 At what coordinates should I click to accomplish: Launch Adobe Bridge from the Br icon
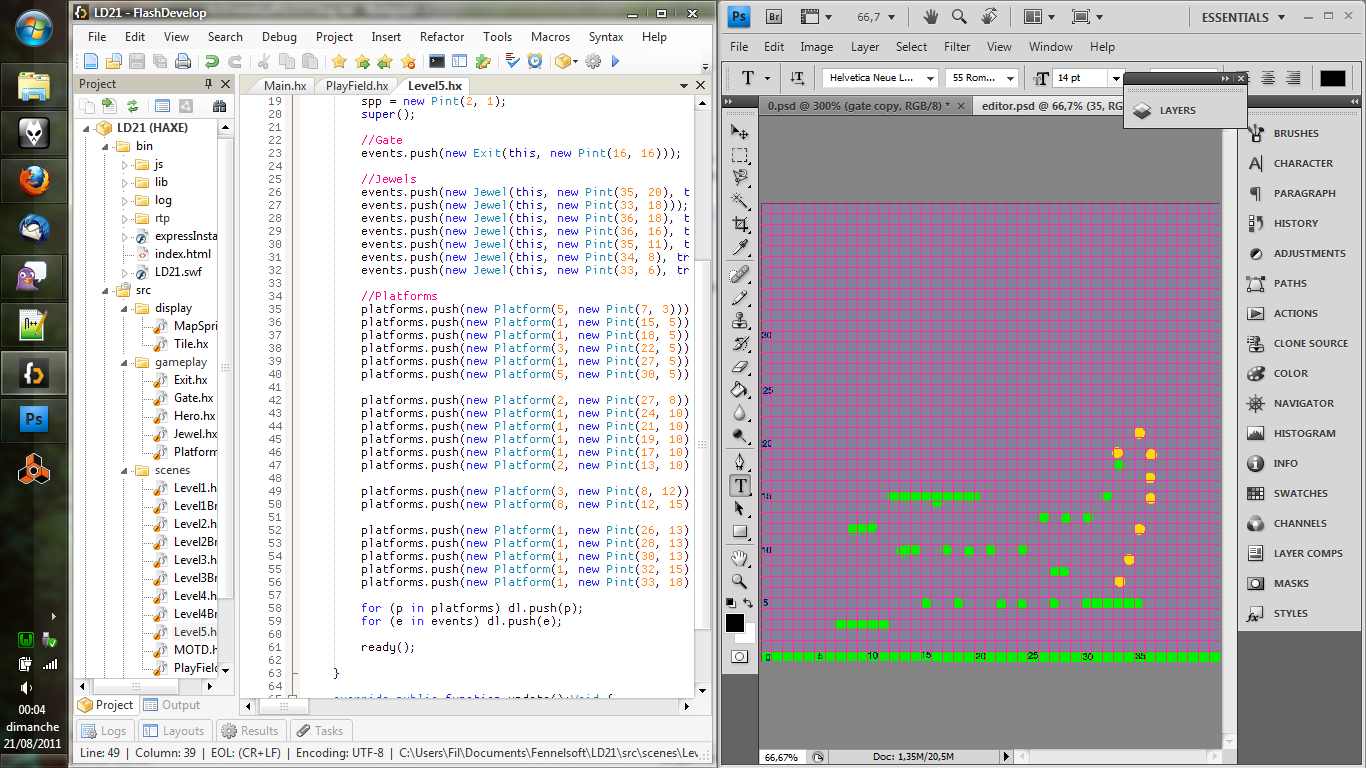click(x=773, y=17)
